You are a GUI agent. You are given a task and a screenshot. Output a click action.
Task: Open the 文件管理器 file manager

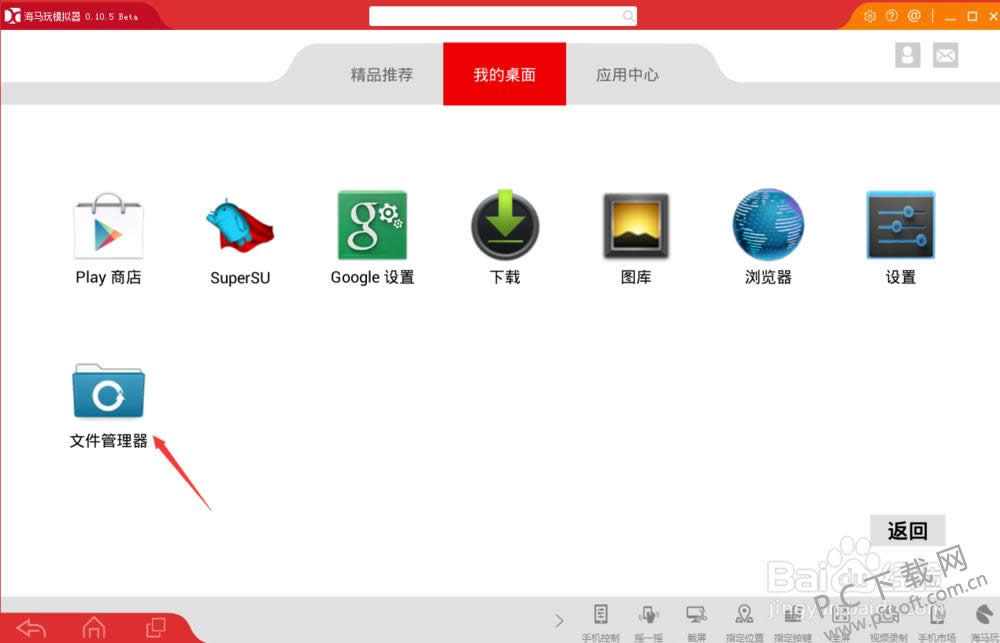(x=108, y=395)
